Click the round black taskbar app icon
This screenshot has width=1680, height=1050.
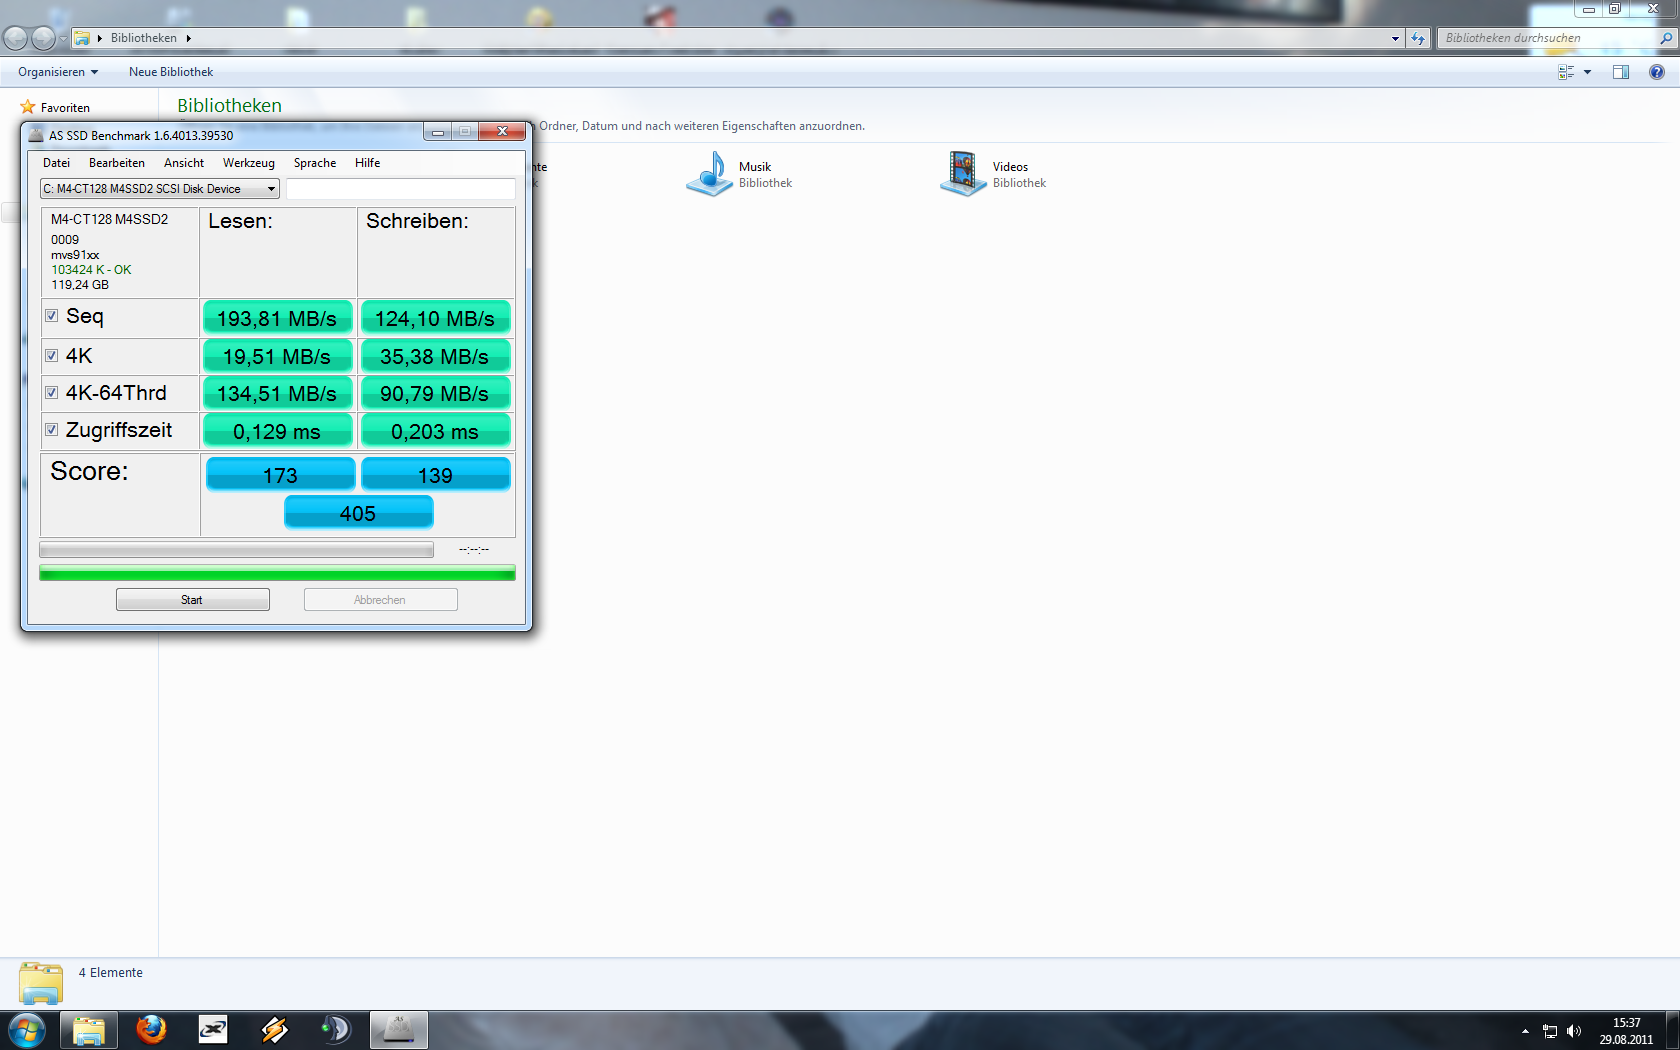(x=337, y=1030)
